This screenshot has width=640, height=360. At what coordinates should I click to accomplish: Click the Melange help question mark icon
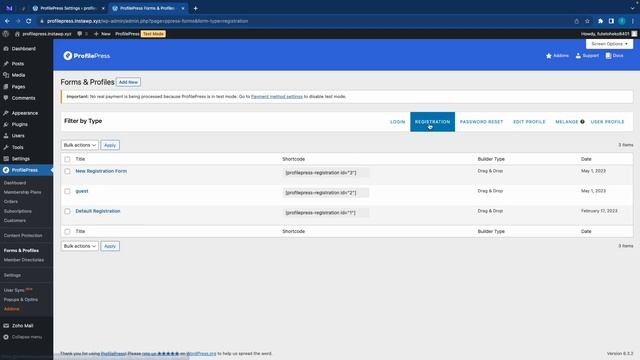582,122
